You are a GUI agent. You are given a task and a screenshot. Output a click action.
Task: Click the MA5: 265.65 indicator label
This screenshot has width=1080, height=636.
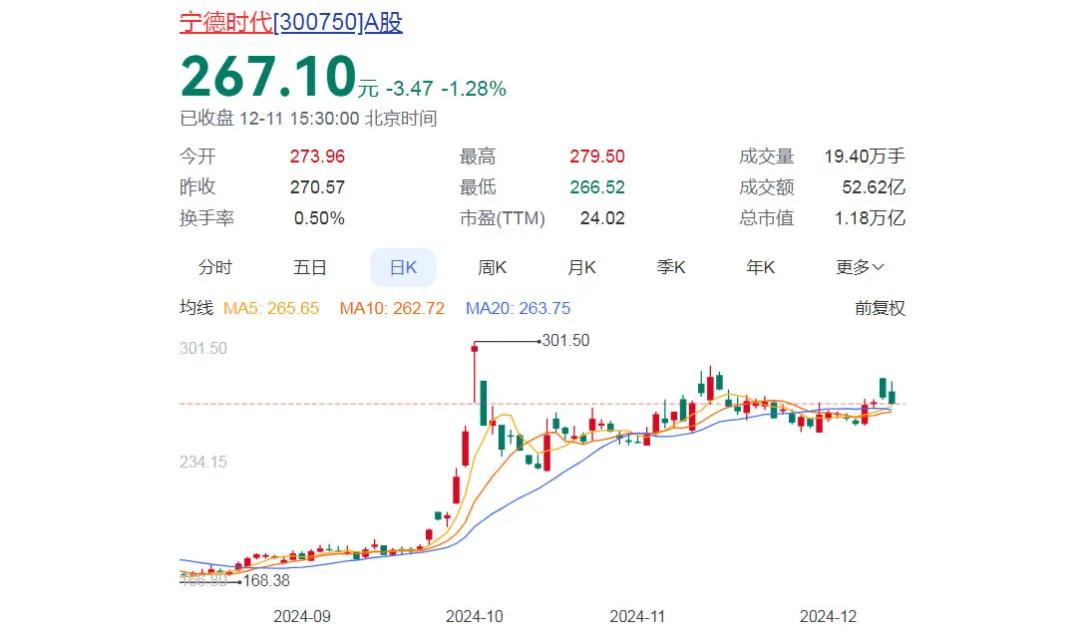[x=271, y=308]
